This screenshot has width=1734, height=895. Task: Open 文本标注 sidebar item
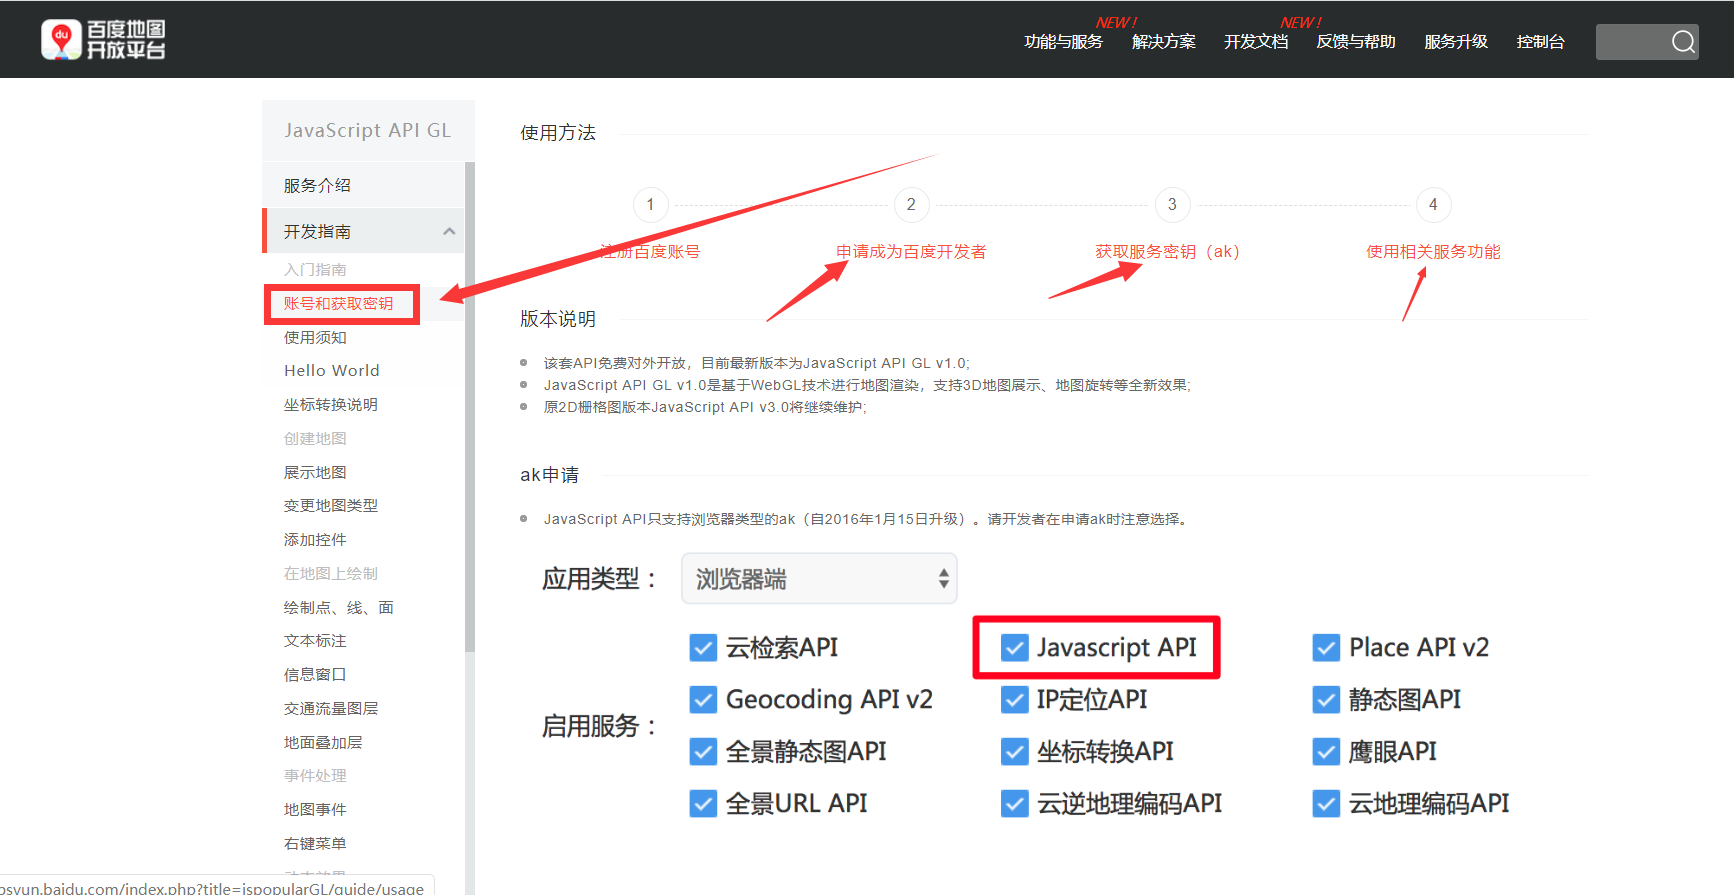click(315, 641)
